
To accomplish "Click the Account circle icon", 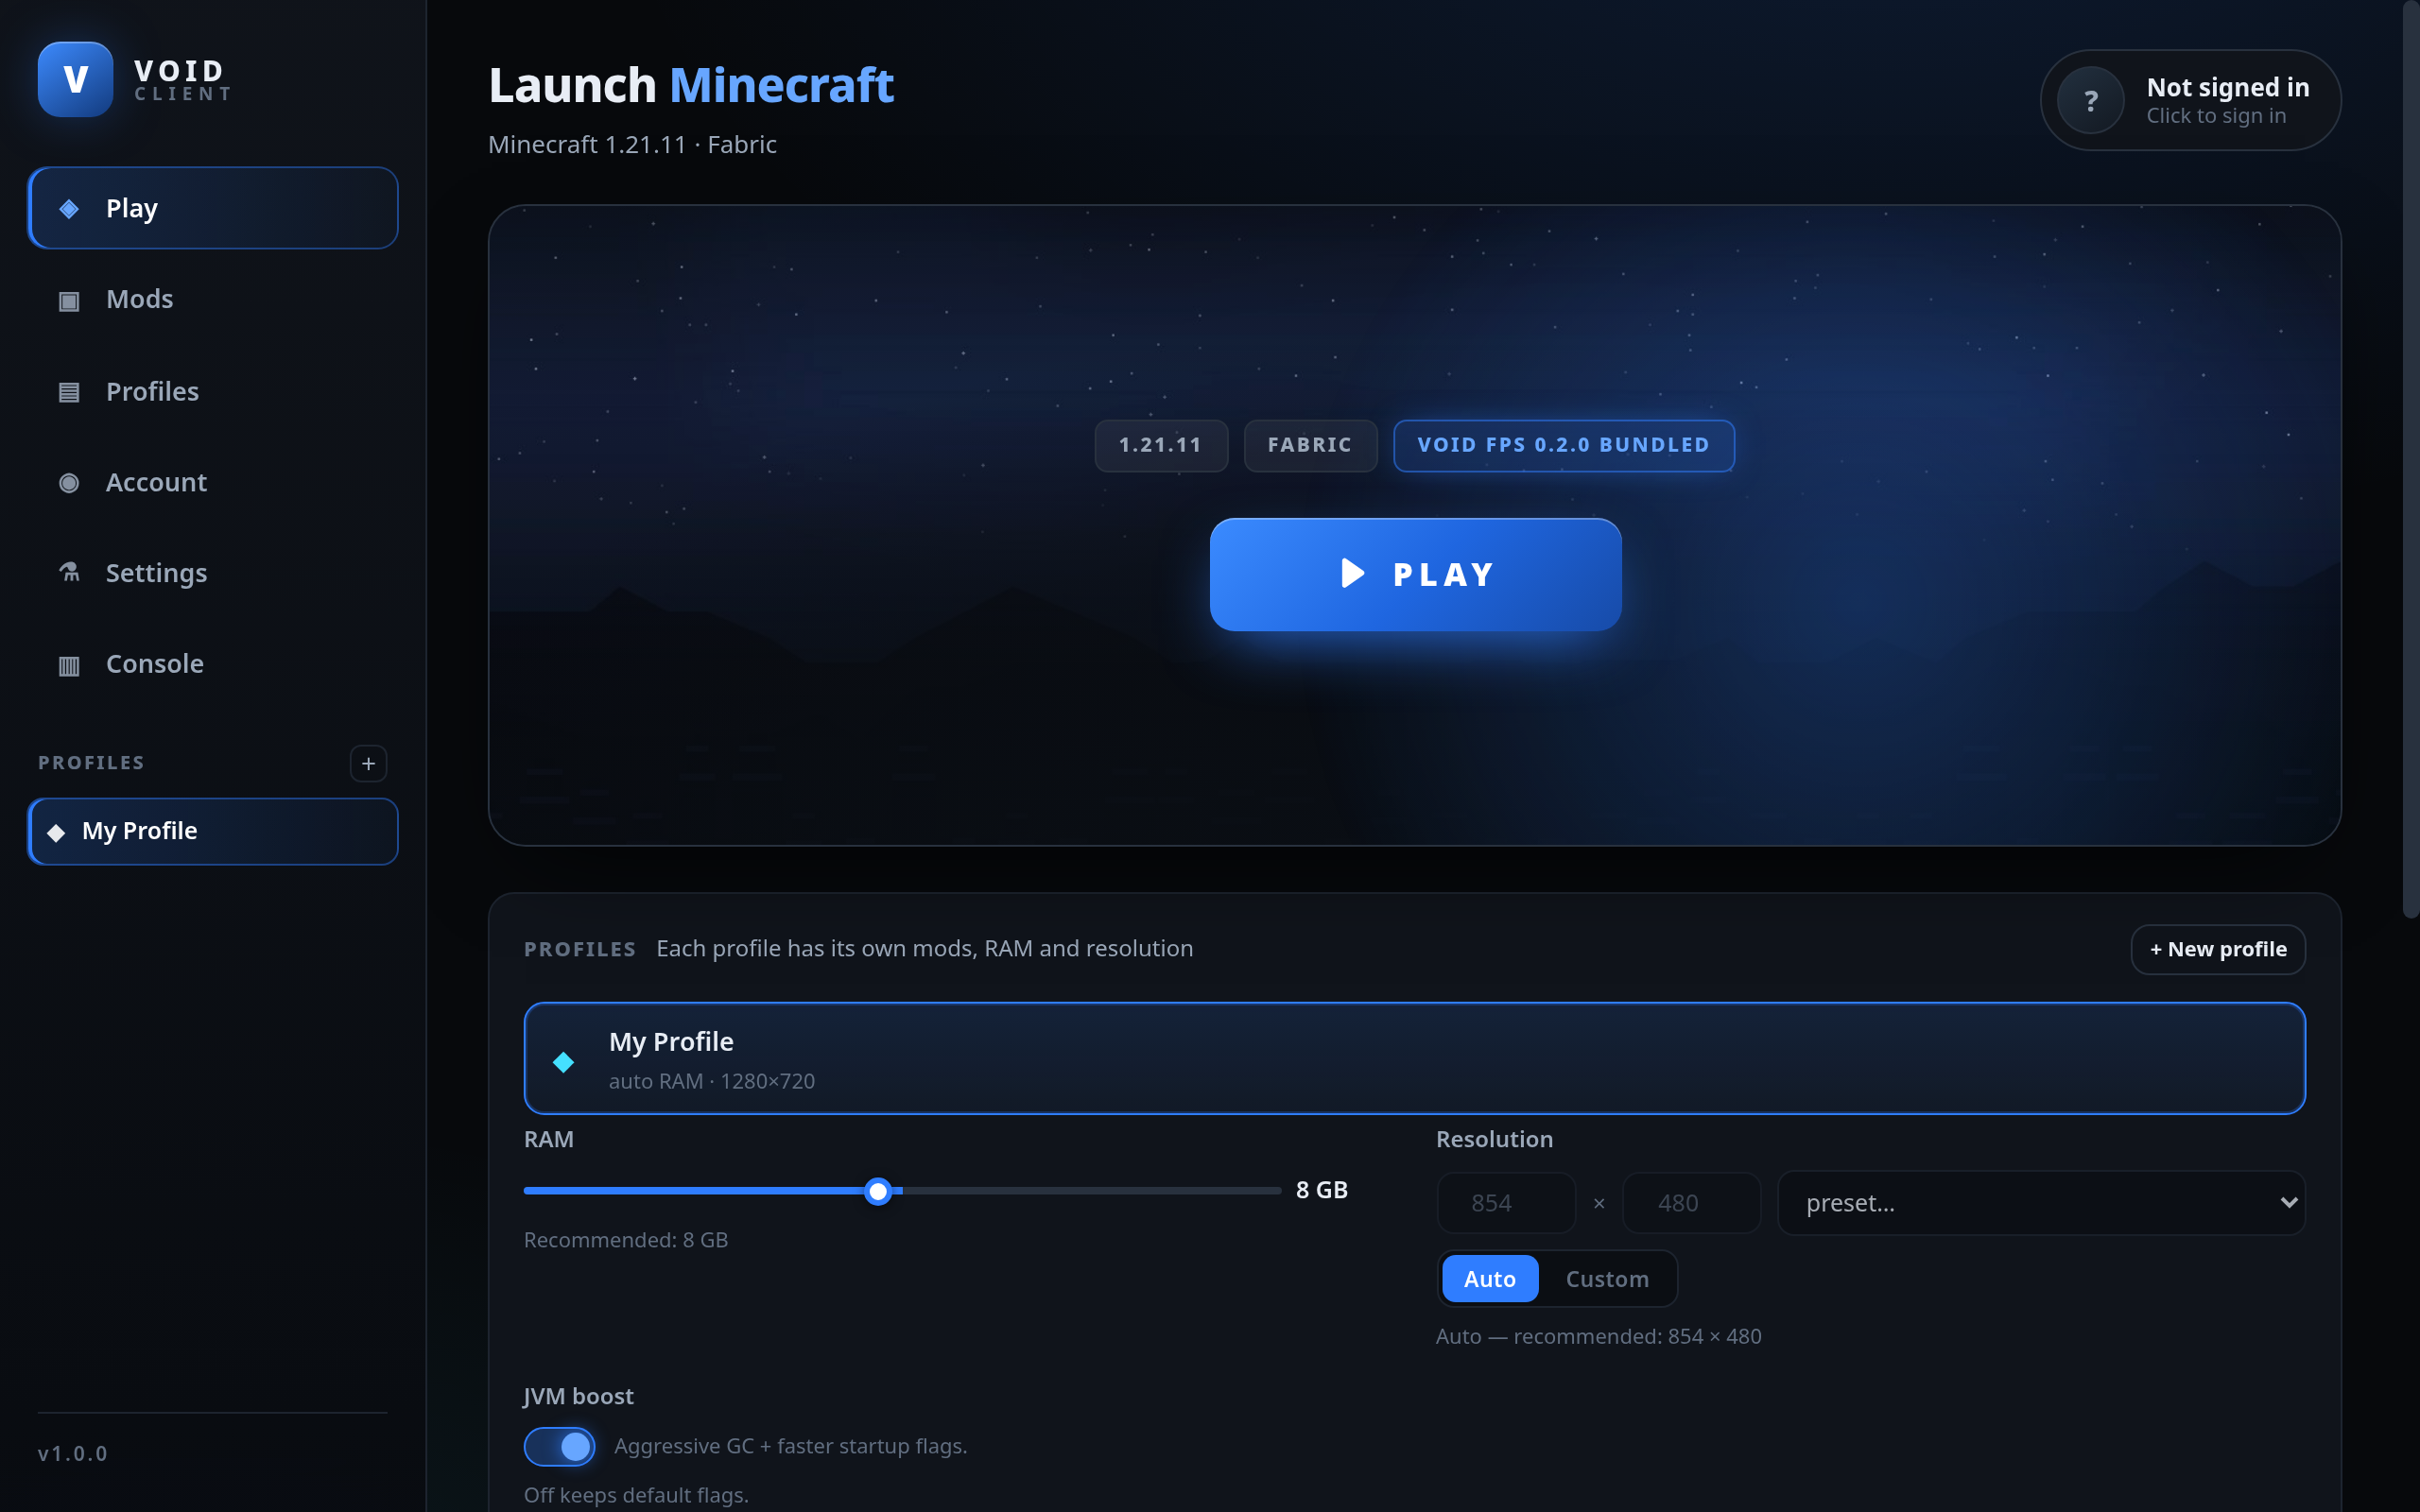I will 69,483.
